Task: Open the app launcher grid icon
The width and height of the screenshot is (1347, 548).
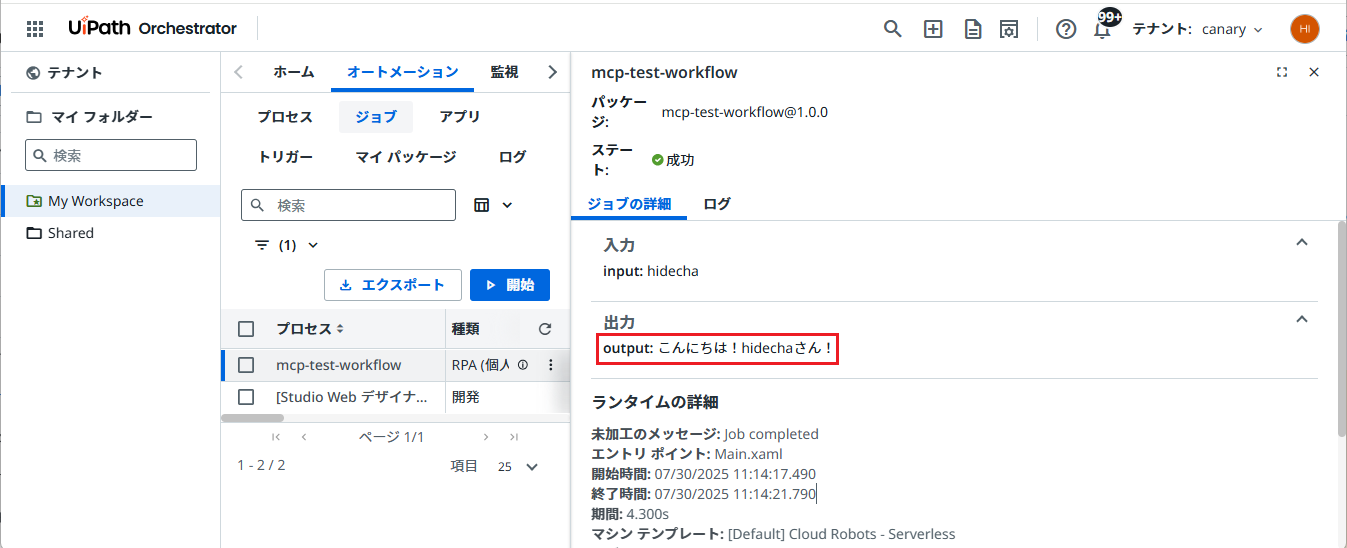Action: click(35, 29)
